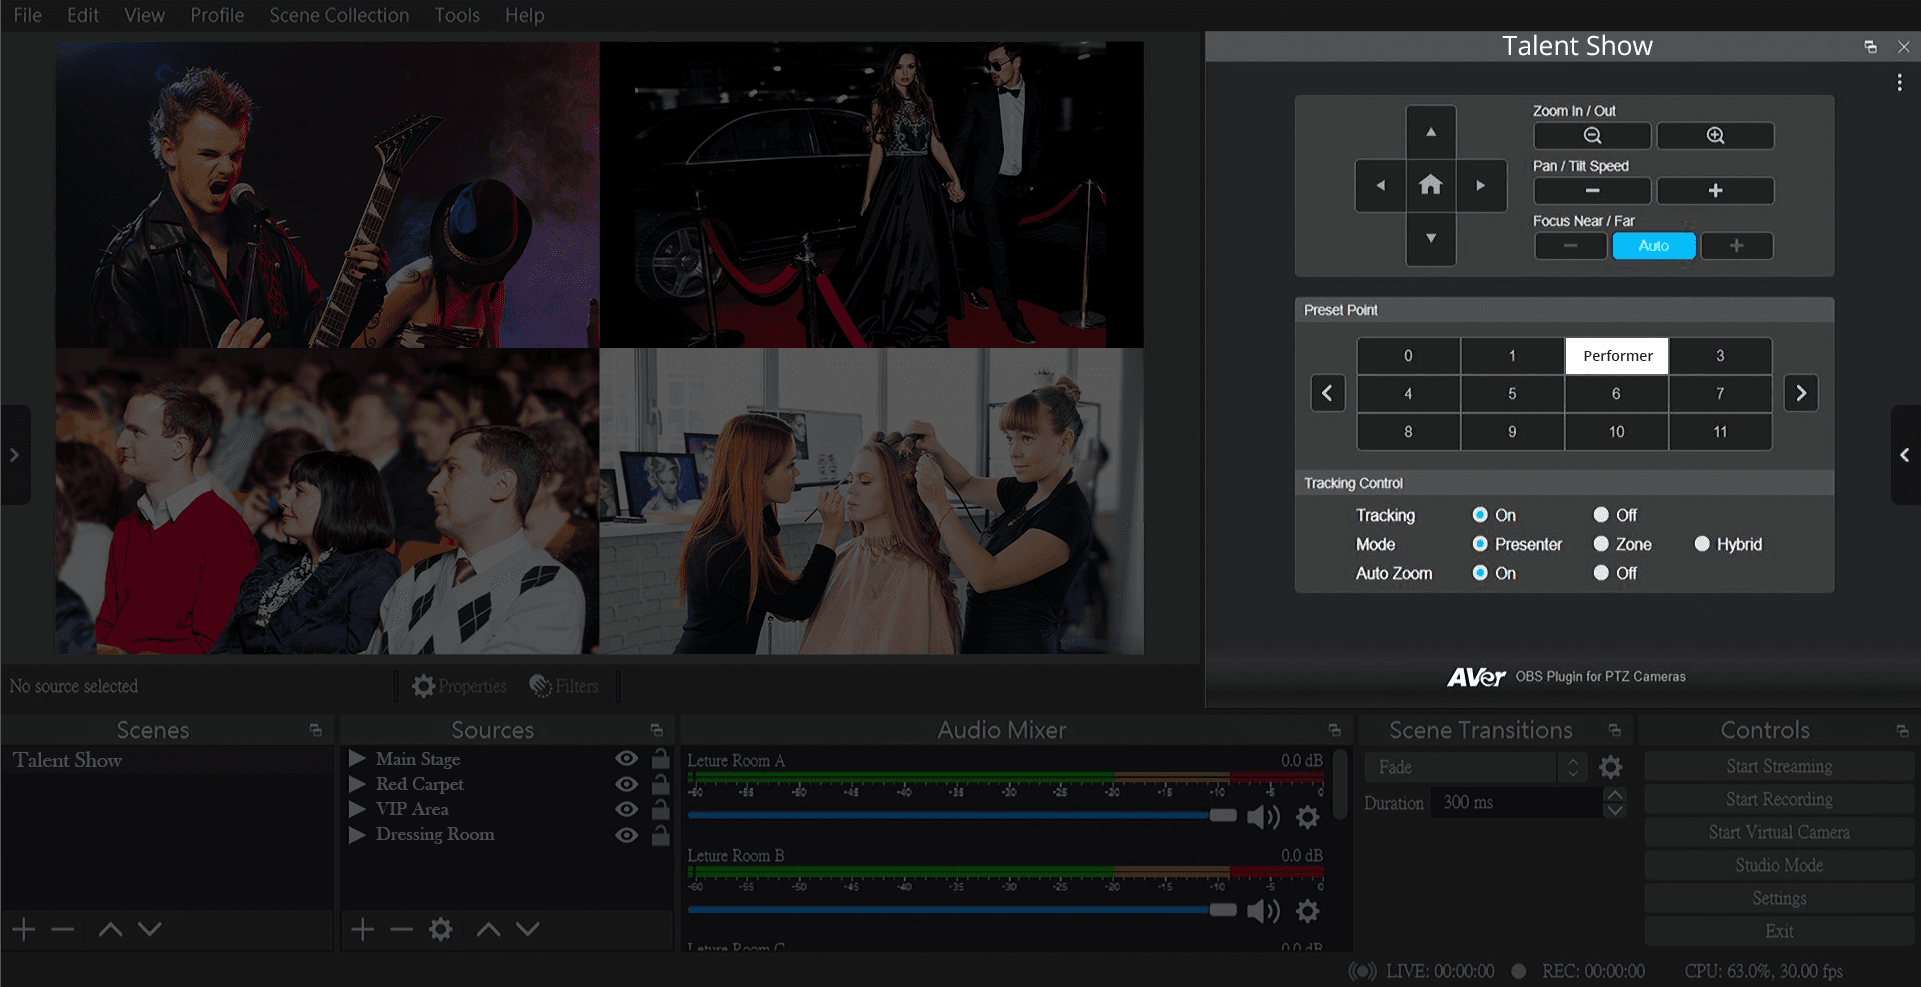This screenshot has width=1921, height=987.
Task: Tilt camera up with the up arrow
Action: tap(1431, 132)
